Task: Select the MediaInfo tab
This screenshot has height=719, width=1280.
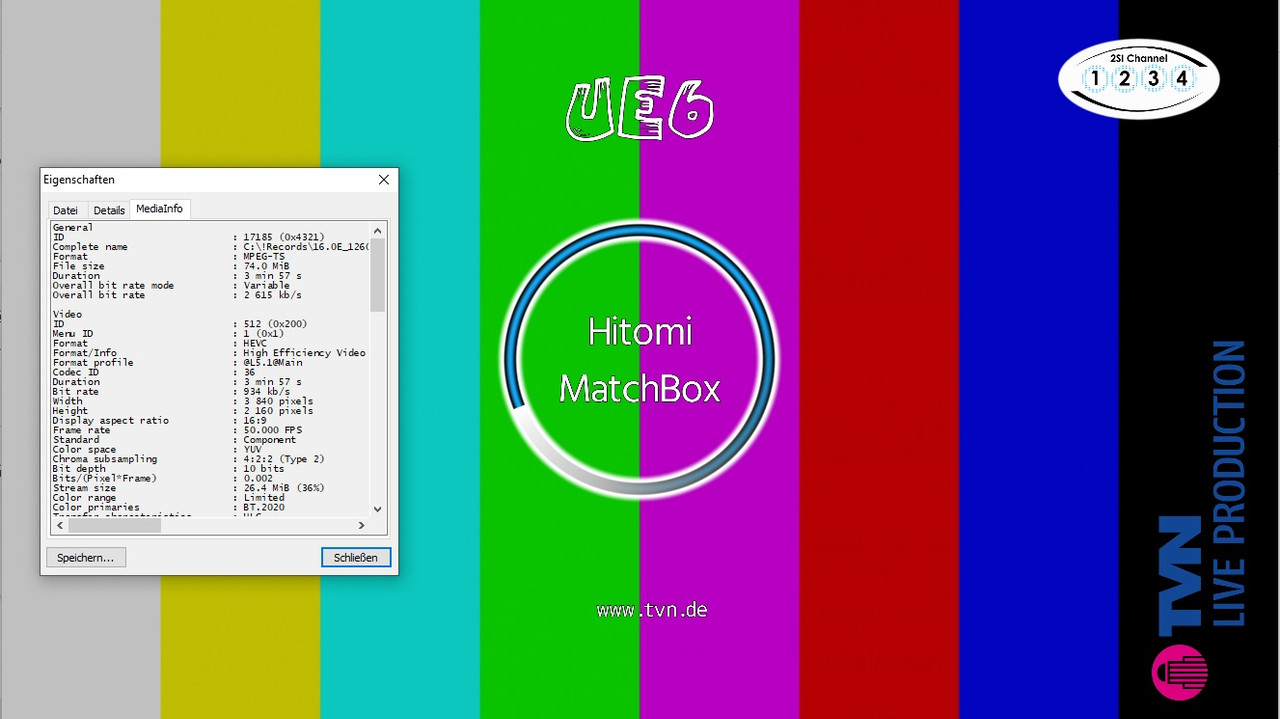Action: click(160, 209)
